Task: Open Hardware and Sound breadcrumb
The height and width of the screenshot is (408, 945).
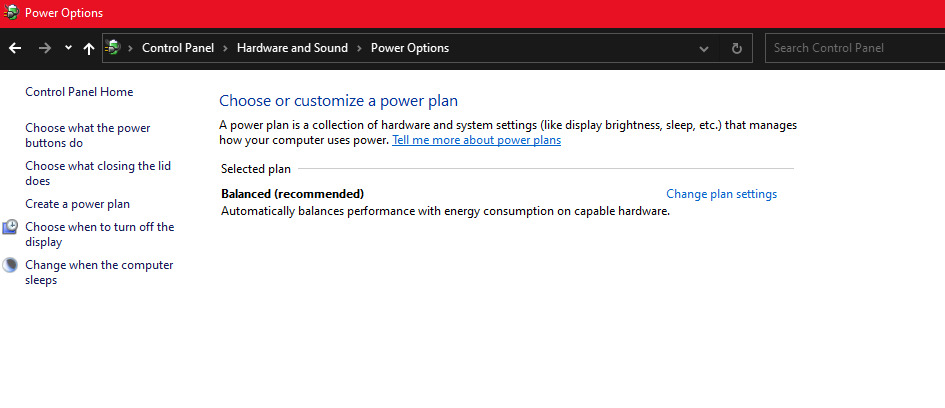Action: point(292,48)
